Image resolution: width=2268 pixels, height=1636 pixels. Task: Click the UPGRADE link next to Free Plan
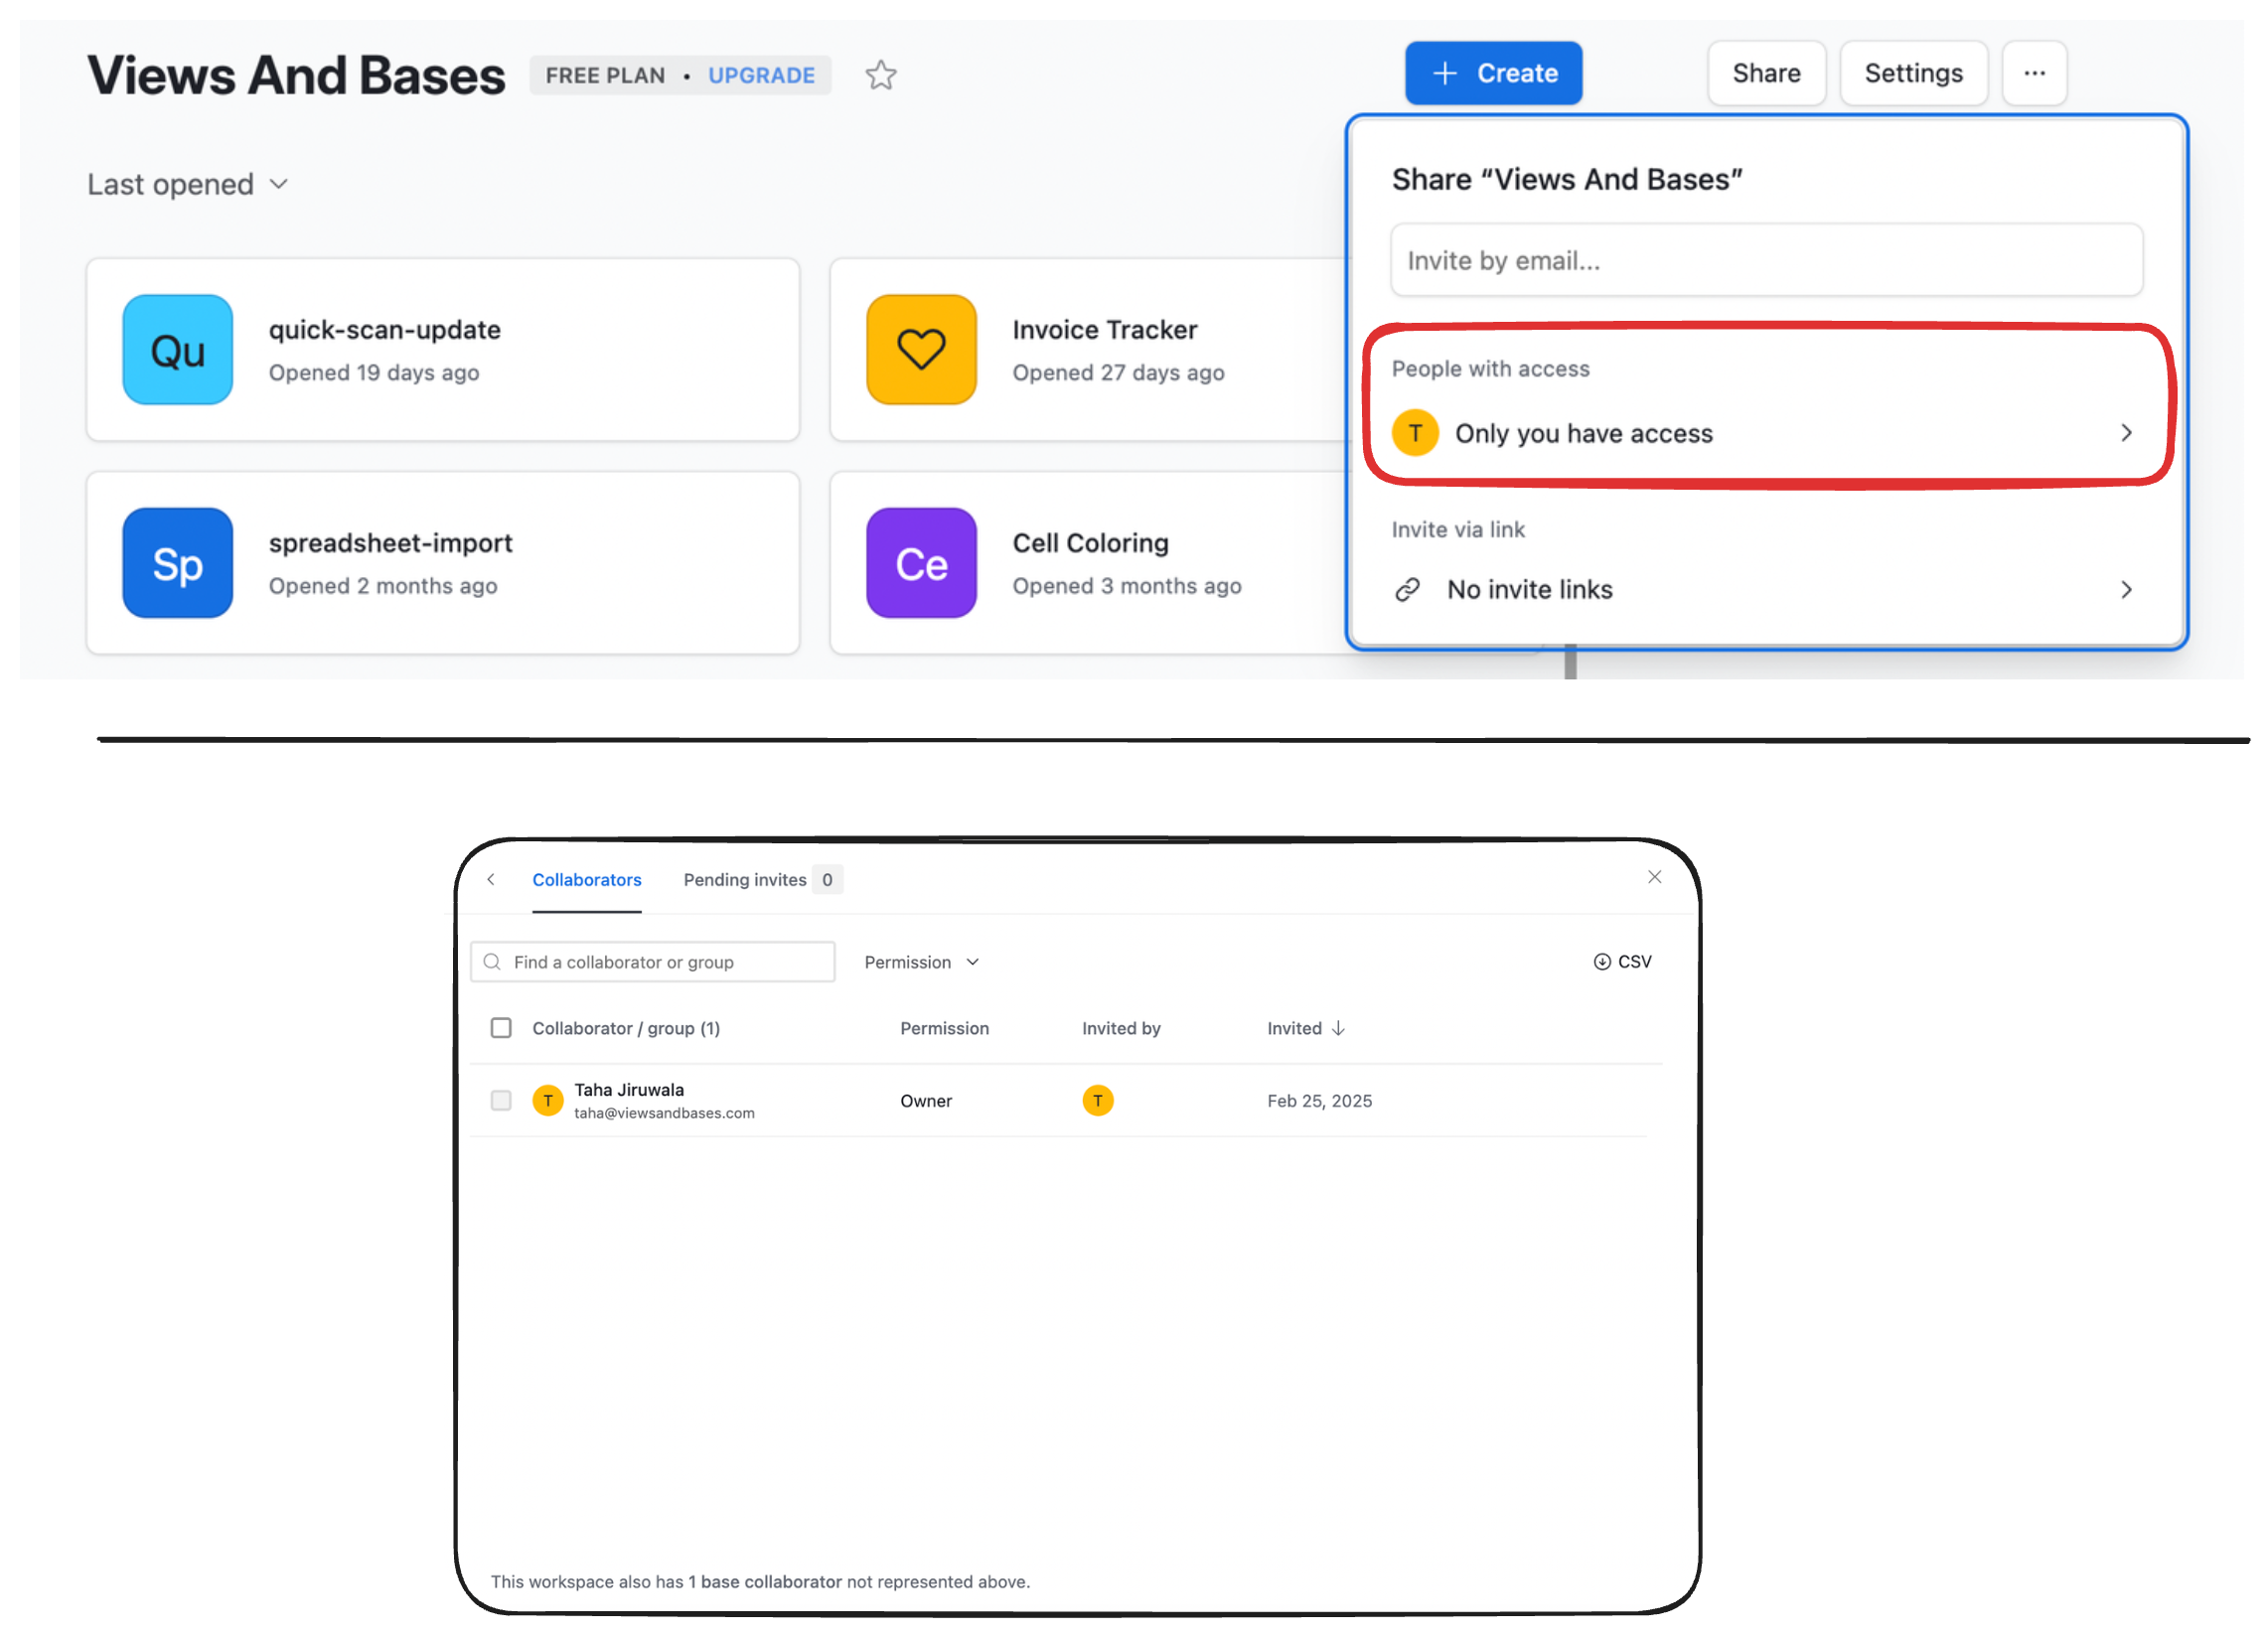pos(761,75)
